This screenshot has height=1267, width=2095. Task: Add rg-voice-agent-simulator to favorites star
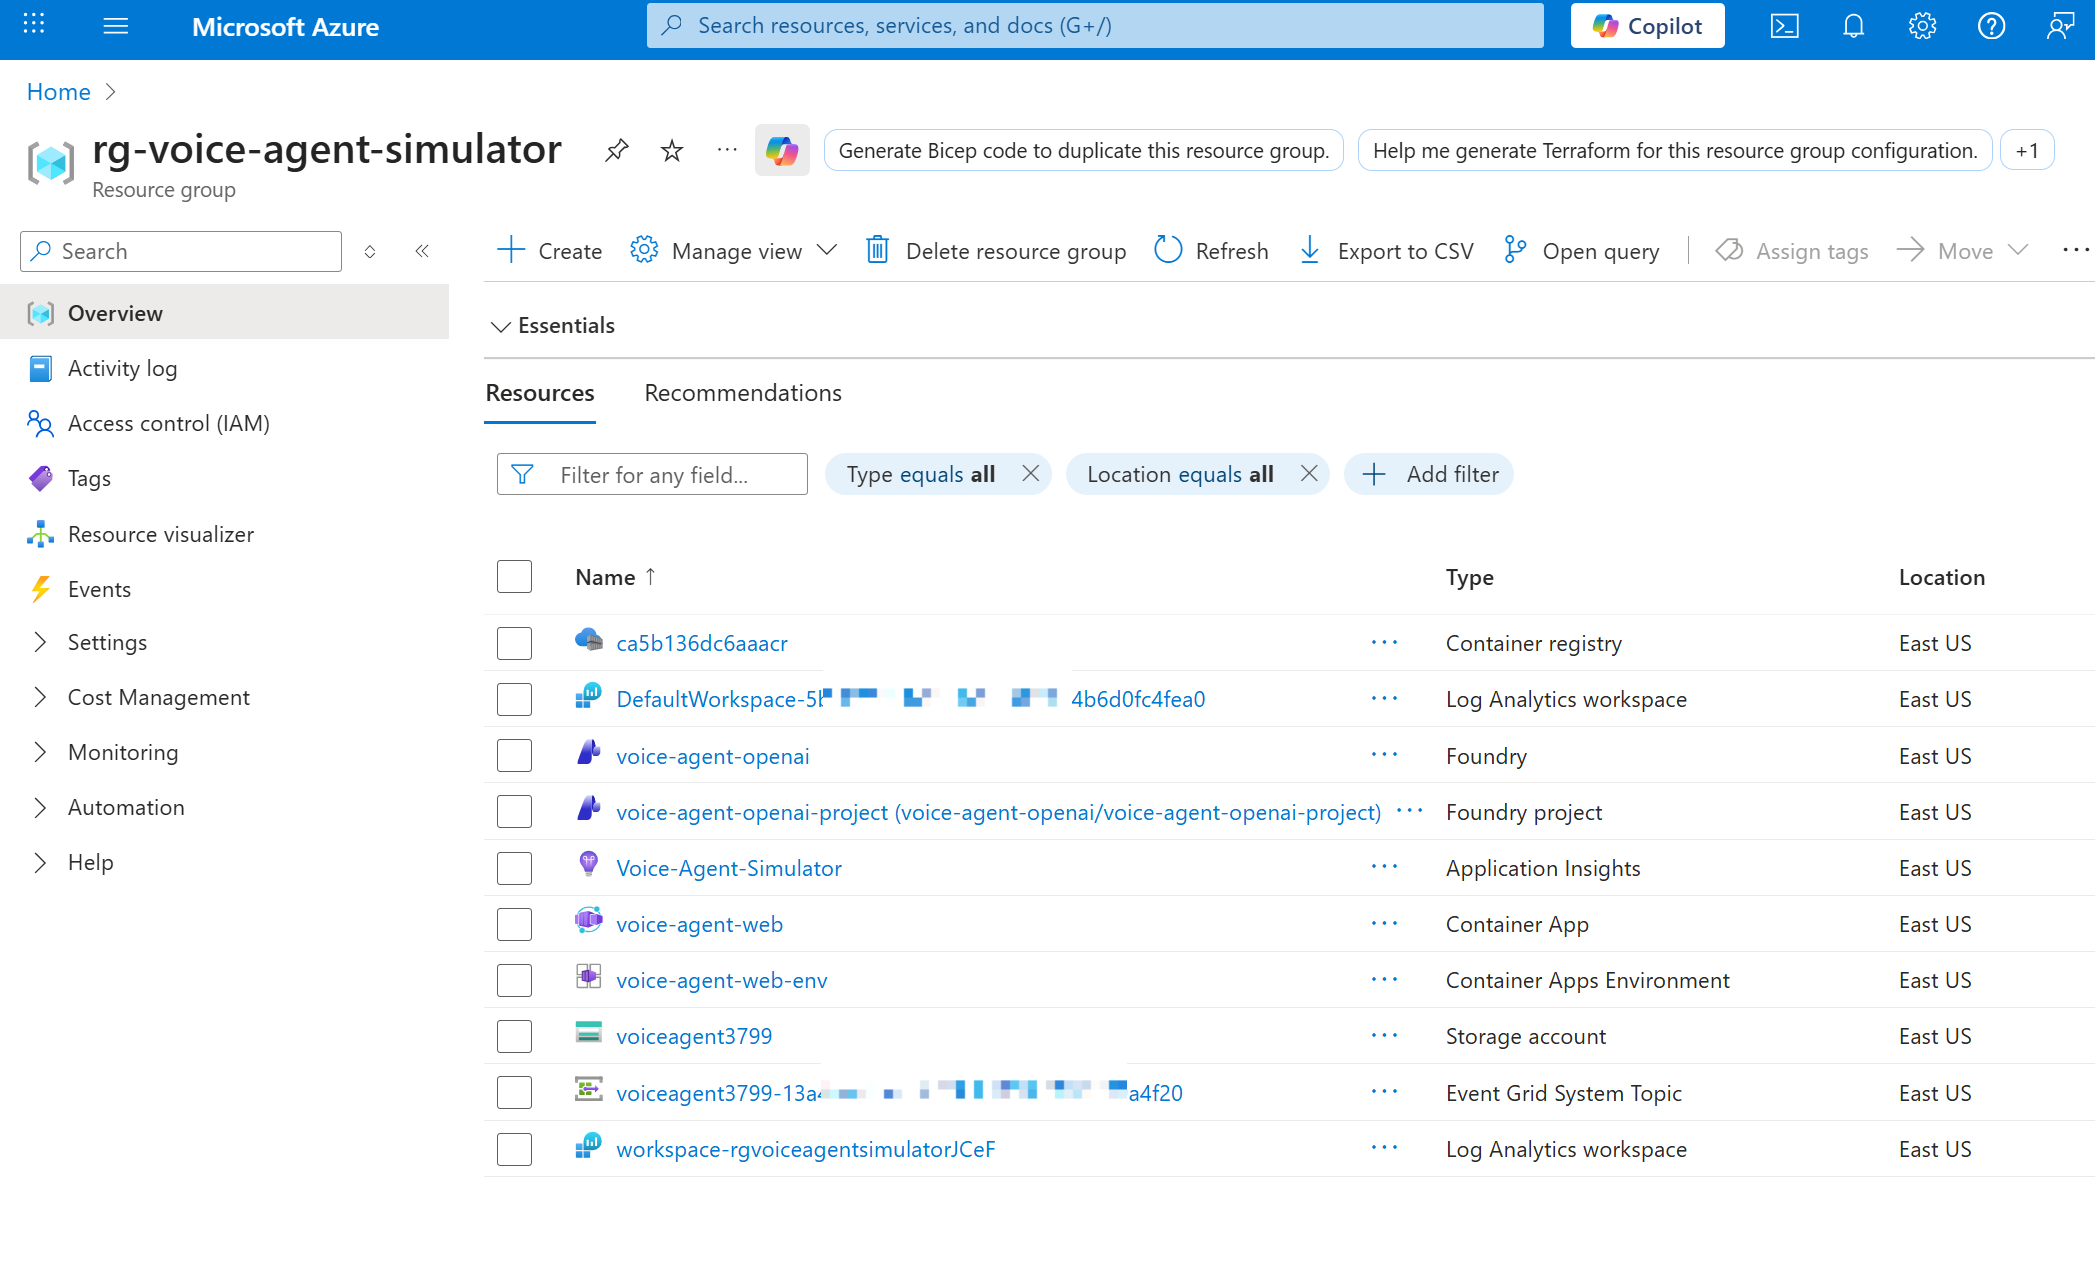(671, 150)
